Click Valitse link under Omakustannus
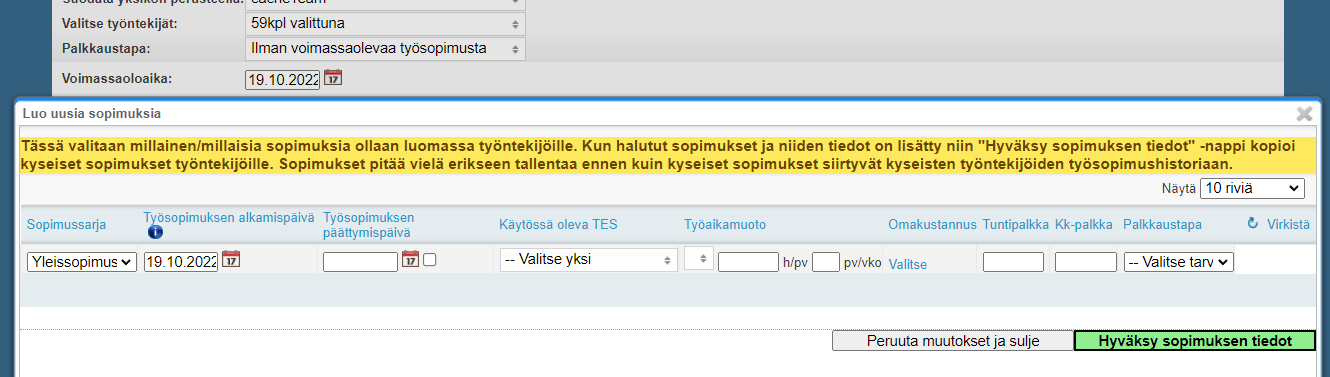This screenshot has width=1330, height=377. [908, 264]
